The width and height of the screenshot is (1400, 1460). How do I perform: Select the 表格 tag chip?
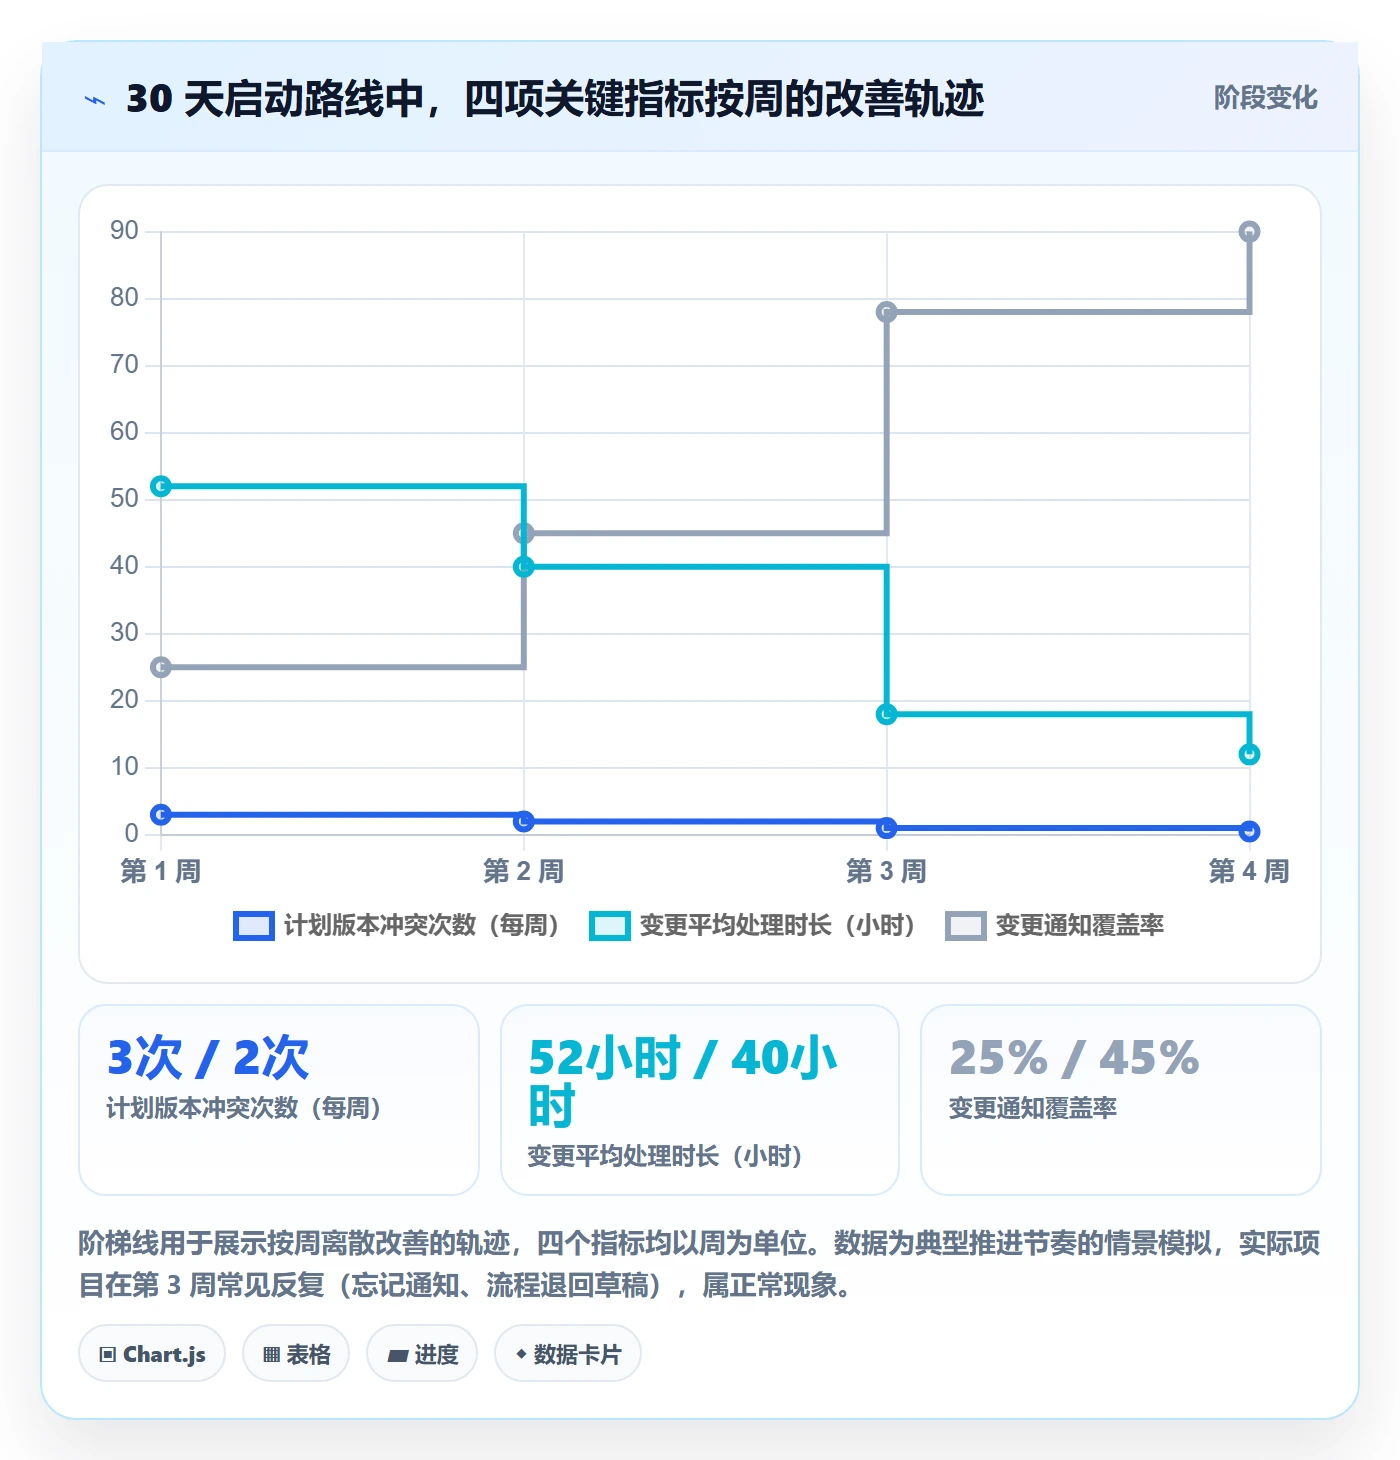[x=296, y=1354]
